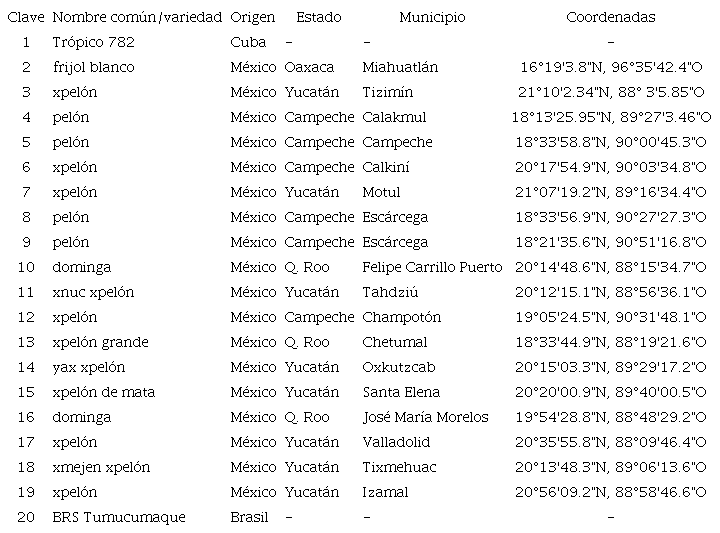Screen dimensions: 720x533
Task: Click the Brasil origin cell
Action: tap(250, 517)
